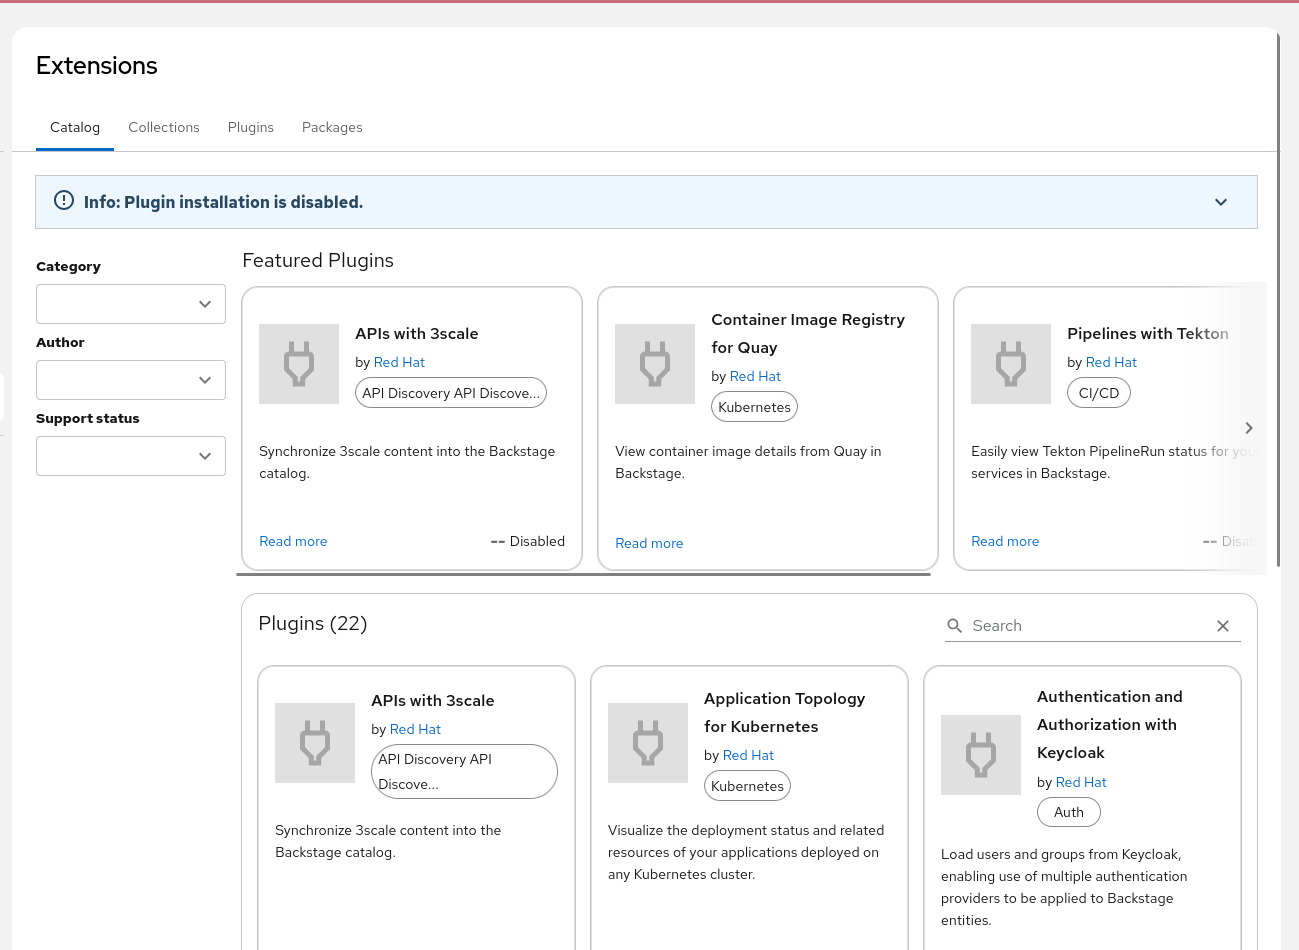The image size is (1299, 950).
Task: Click the plug icon on Application Topology for Kubernetes card
Action: click(648, 743)
